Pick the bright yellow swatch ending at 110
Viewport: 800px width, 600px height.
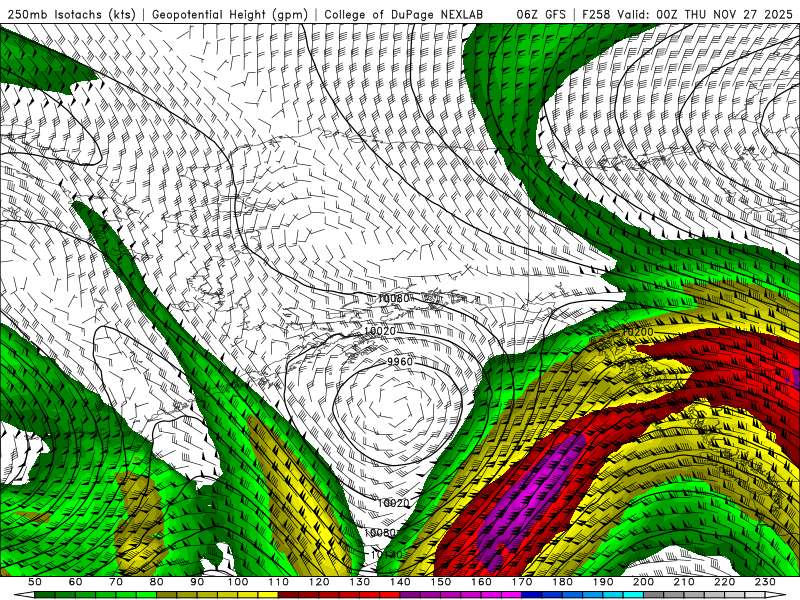(268, 595)
